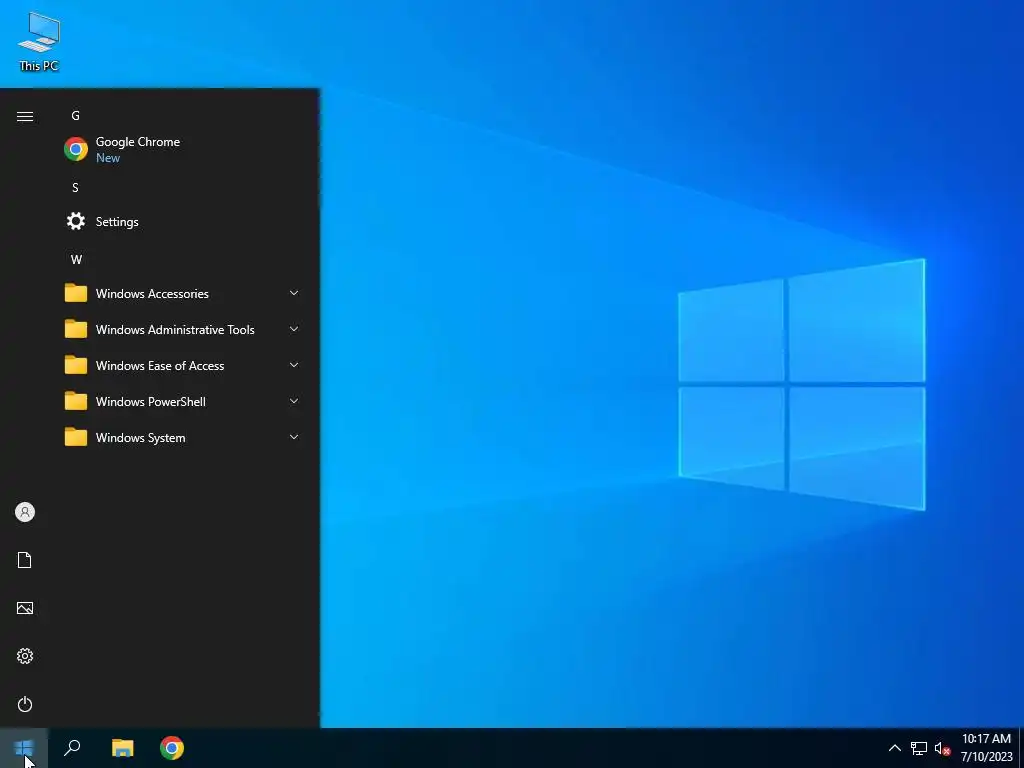The image size is (1024, 768).
Task: Click the 'Windows PowerShell' text label
Action: tap(151, 402)
